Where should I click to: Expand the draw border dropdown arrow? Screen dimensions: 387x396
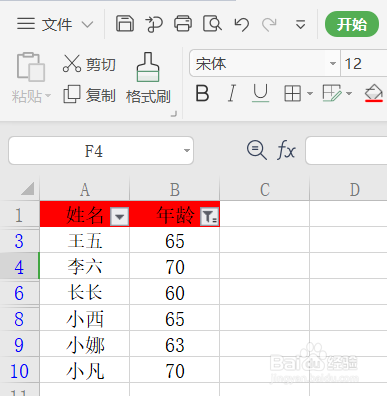tap(349, 93)
